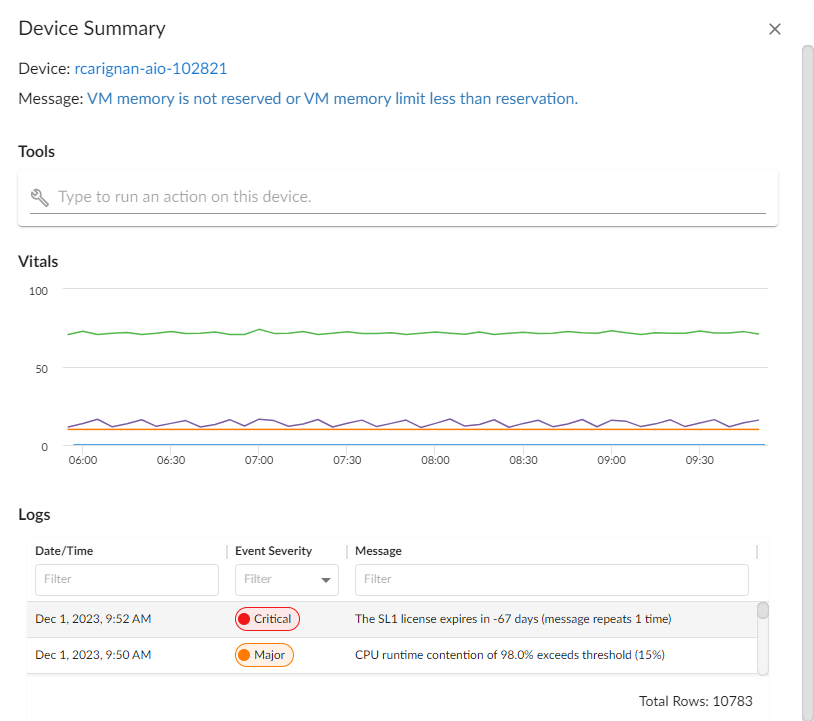Select the Dec 1, 2023, 9:50 AM timestamp
814x721 pixels.
tap(93, 656)
